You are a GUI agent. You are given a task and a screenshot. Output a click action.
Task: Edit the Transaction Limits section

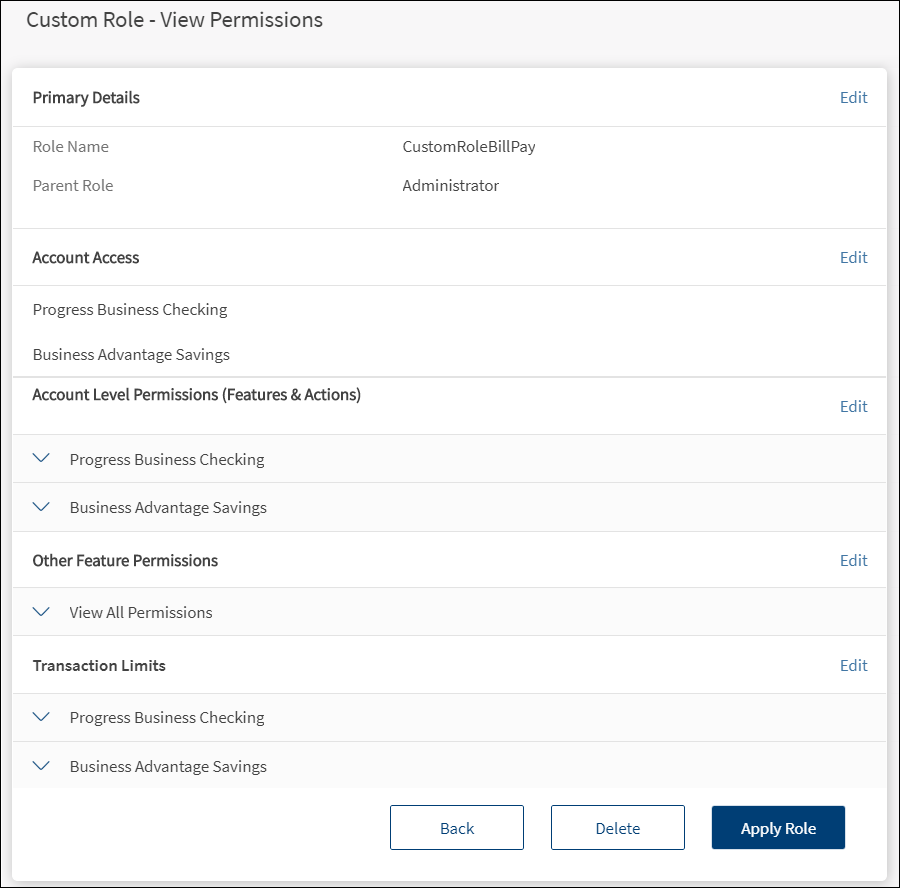pos(853,666)
